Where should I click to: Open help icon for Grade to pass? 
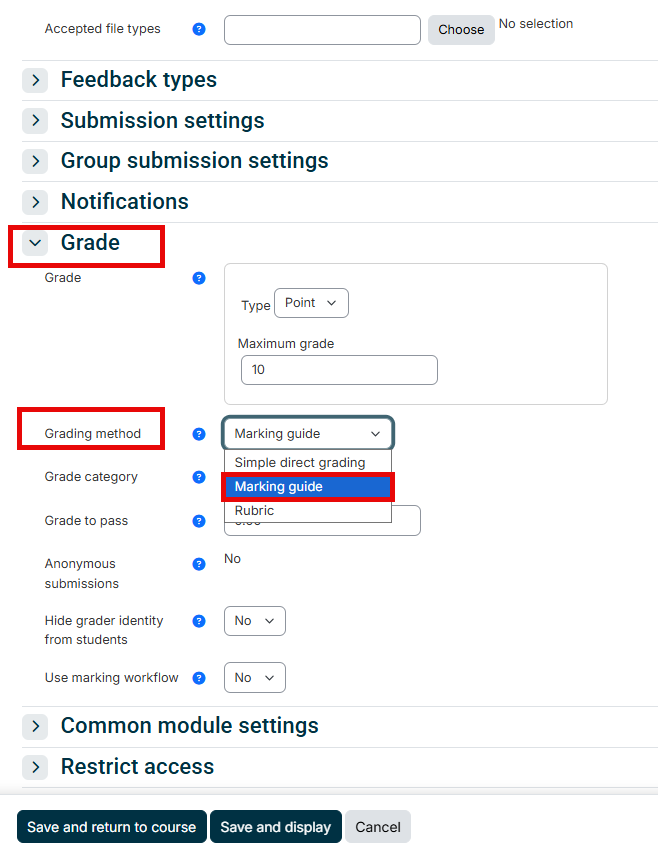click(x=199, y=521)
